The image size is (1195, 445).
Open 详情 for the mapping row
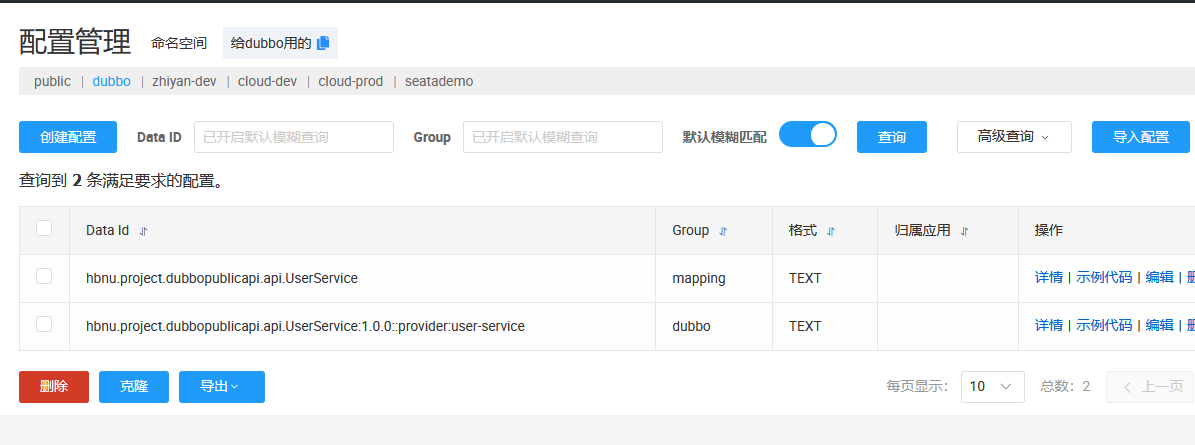(1048, 278)
